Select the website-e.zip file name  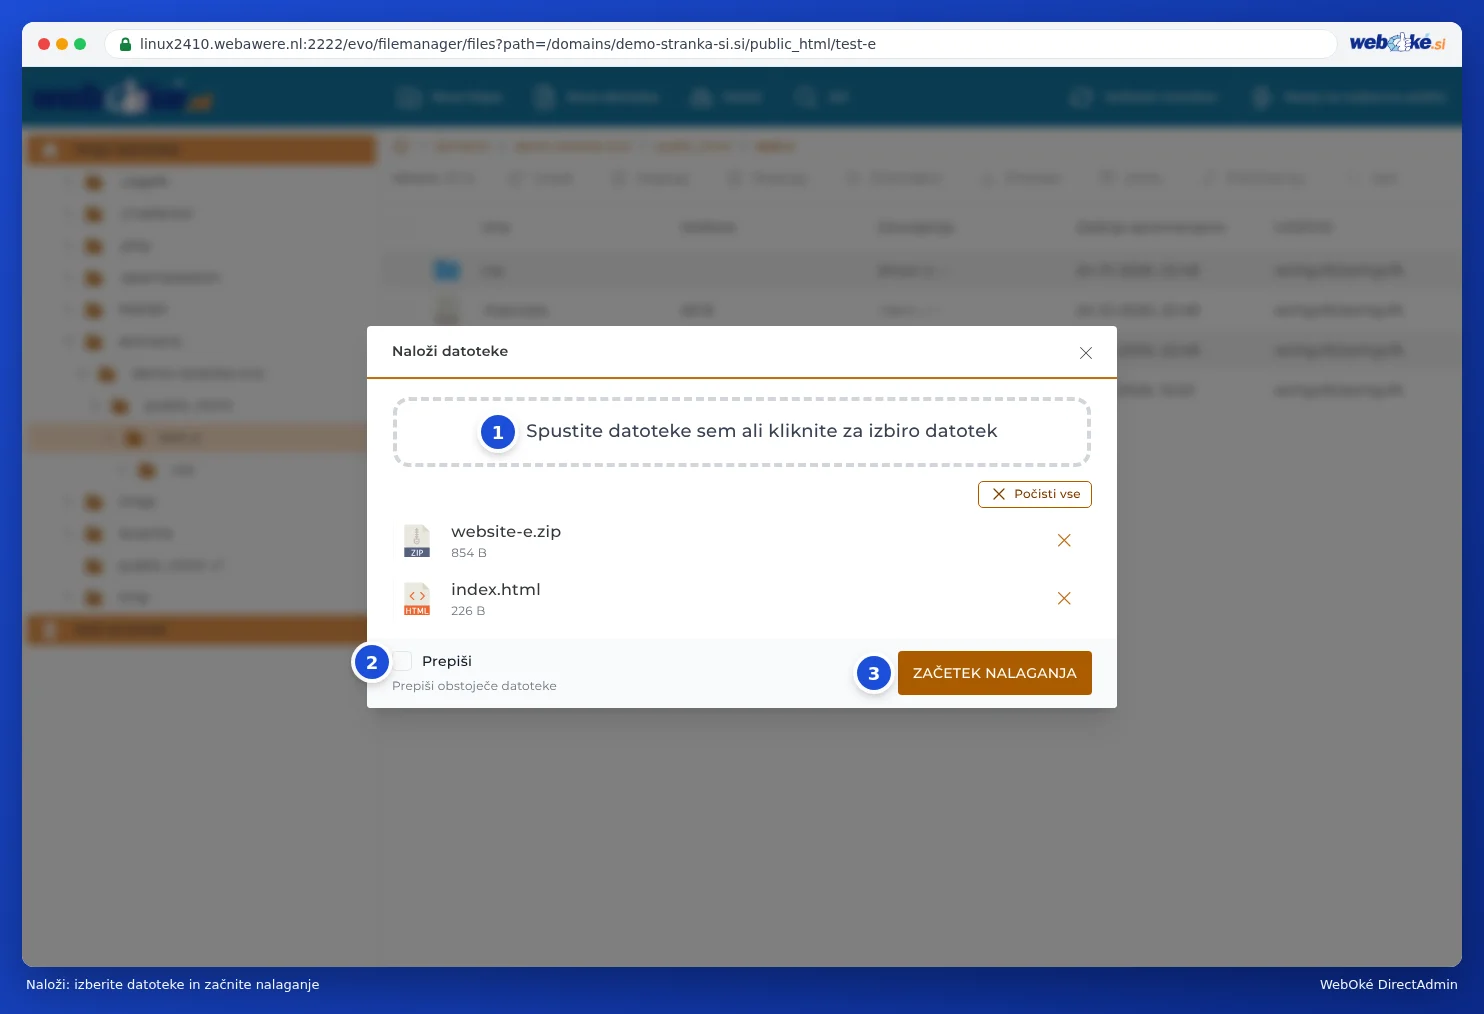[x=506, y=532]
